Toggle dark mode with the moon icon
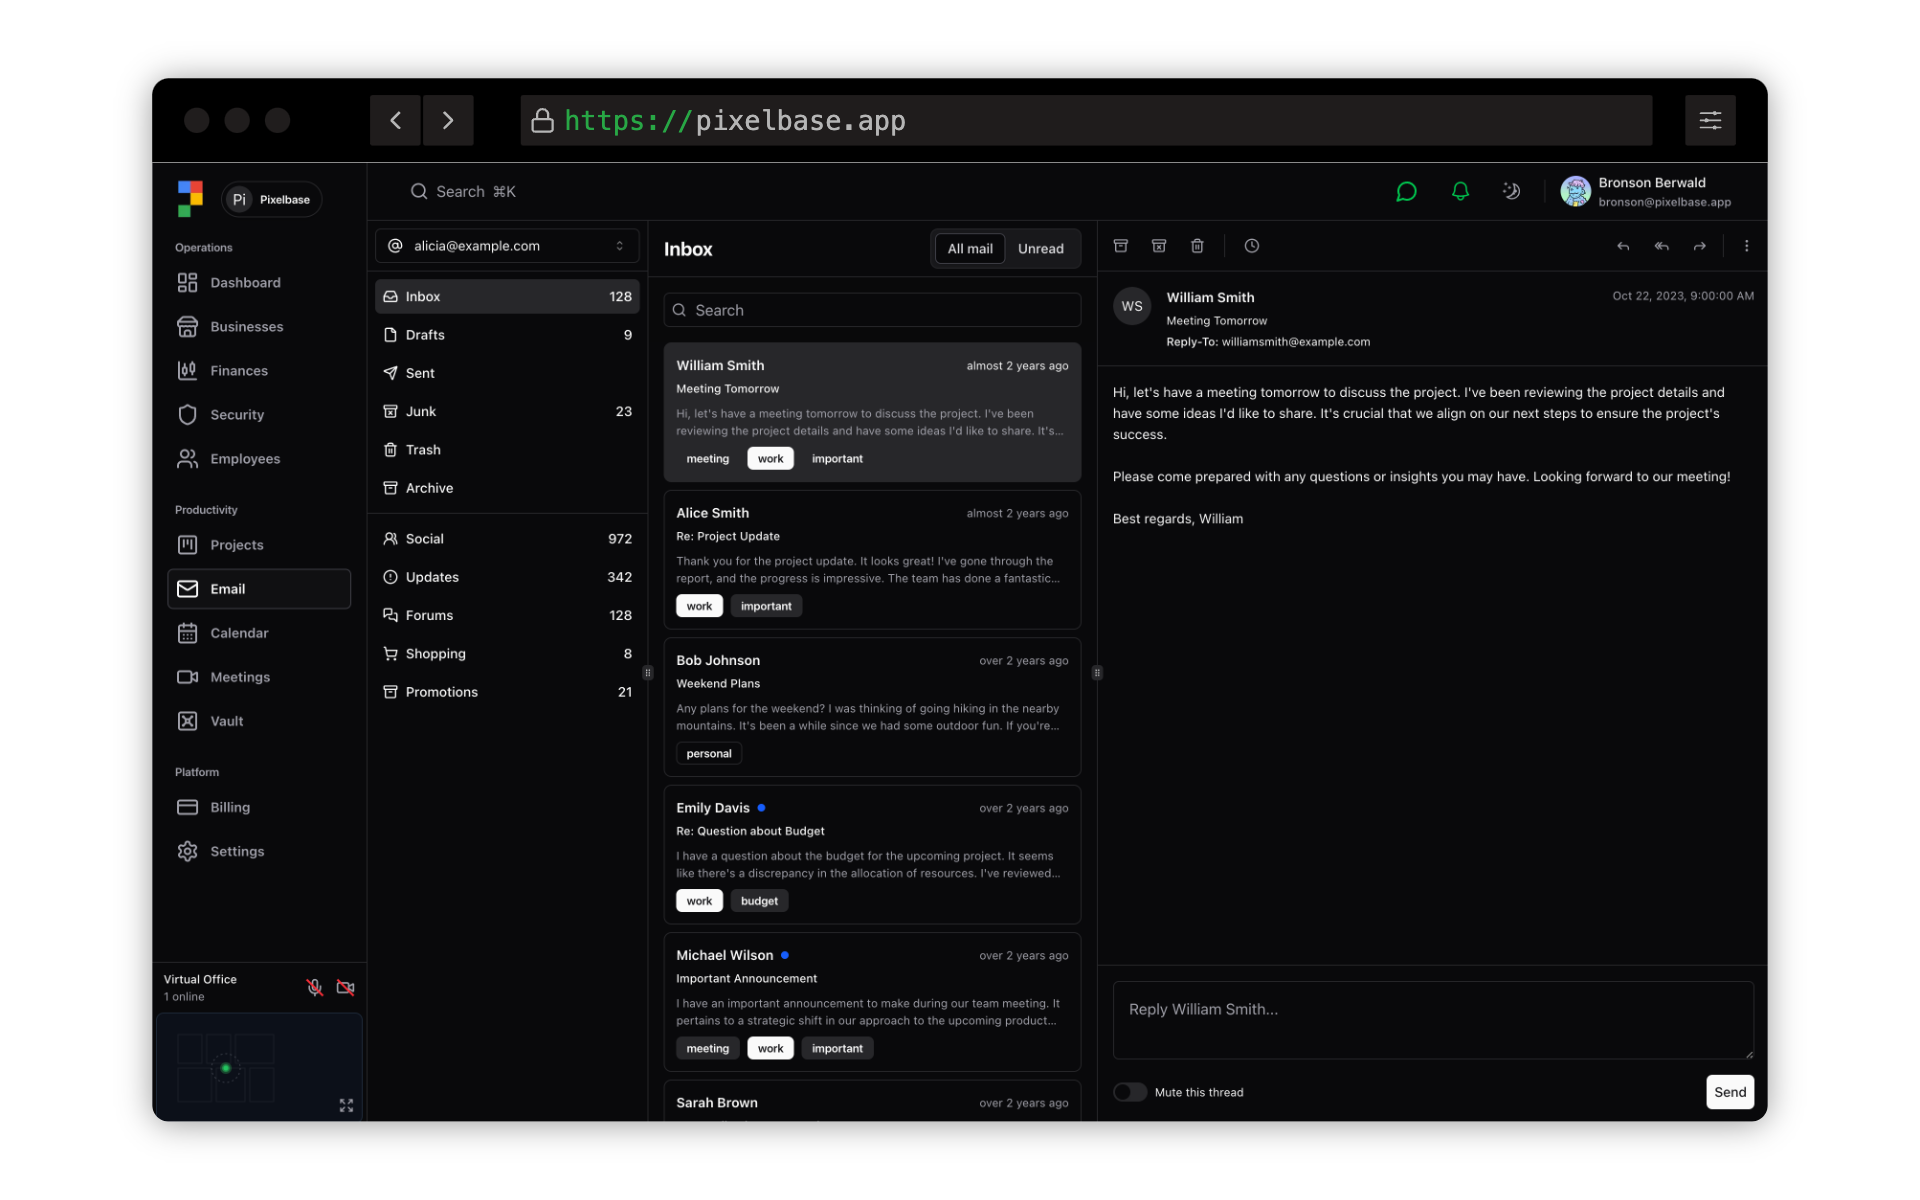The height and width of the screenshot is (1200, 1920). click(x=1512, y=191)
